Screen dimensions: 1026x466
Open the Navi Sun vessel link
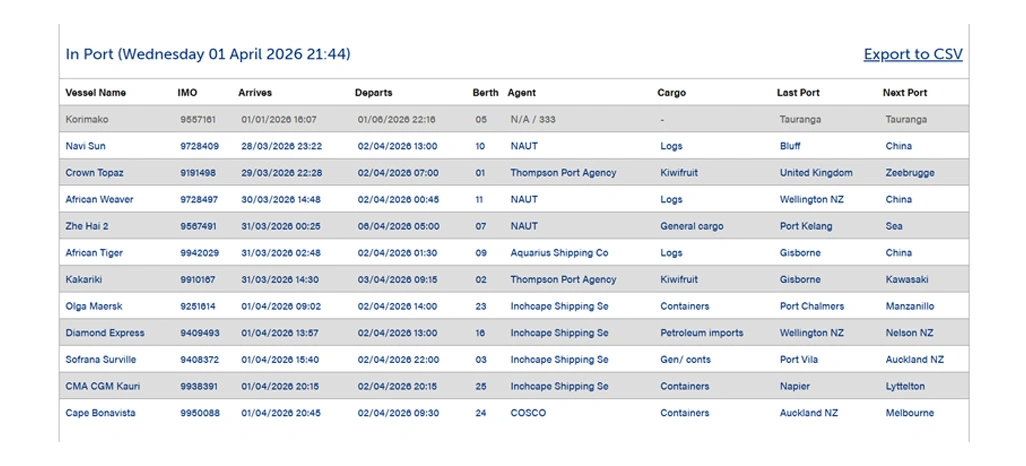[86, 146]
